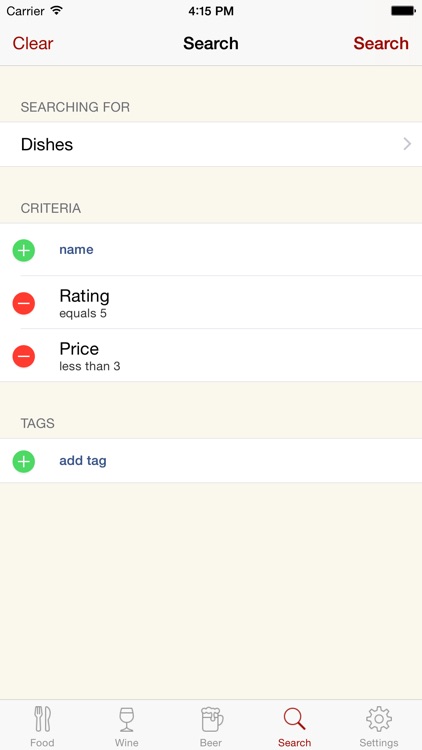Edit the Price less than 3 criterion
Image resolution: width=422 pixels, height=750 pixels.
pos(211,355)
